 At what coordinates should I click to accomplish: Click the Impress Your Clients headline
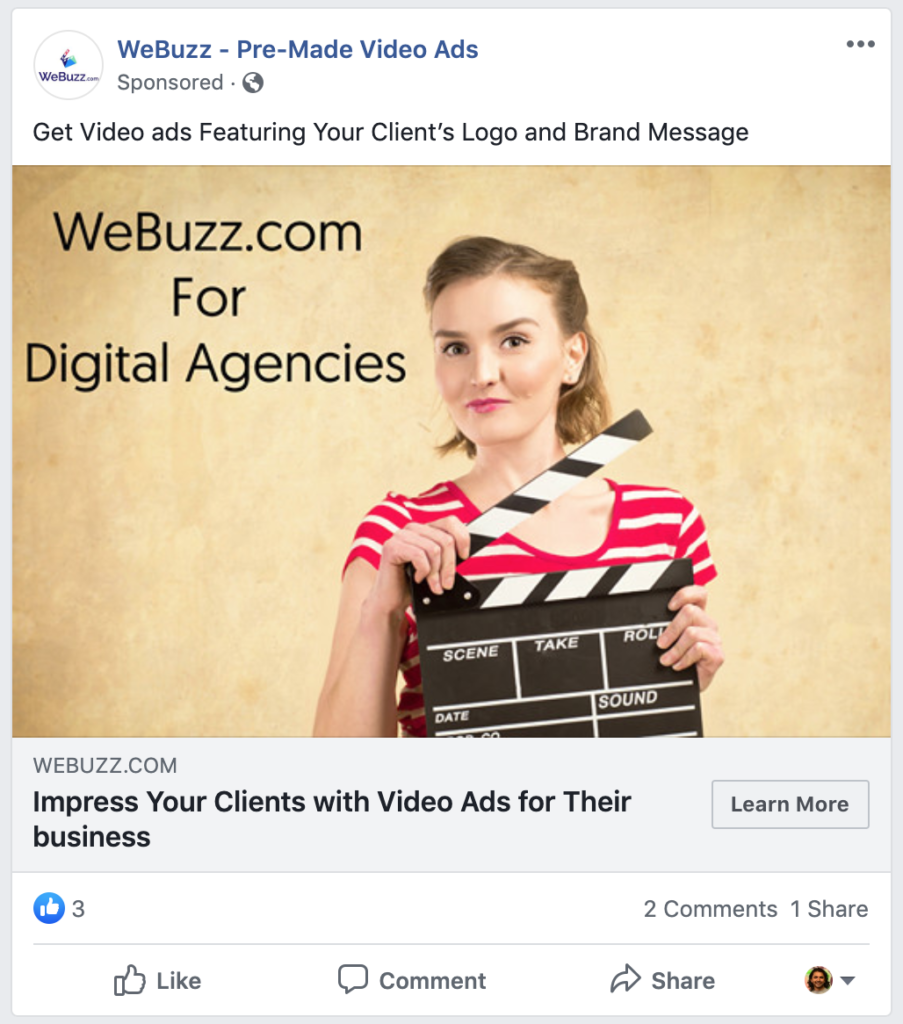[x=332, y=819]
